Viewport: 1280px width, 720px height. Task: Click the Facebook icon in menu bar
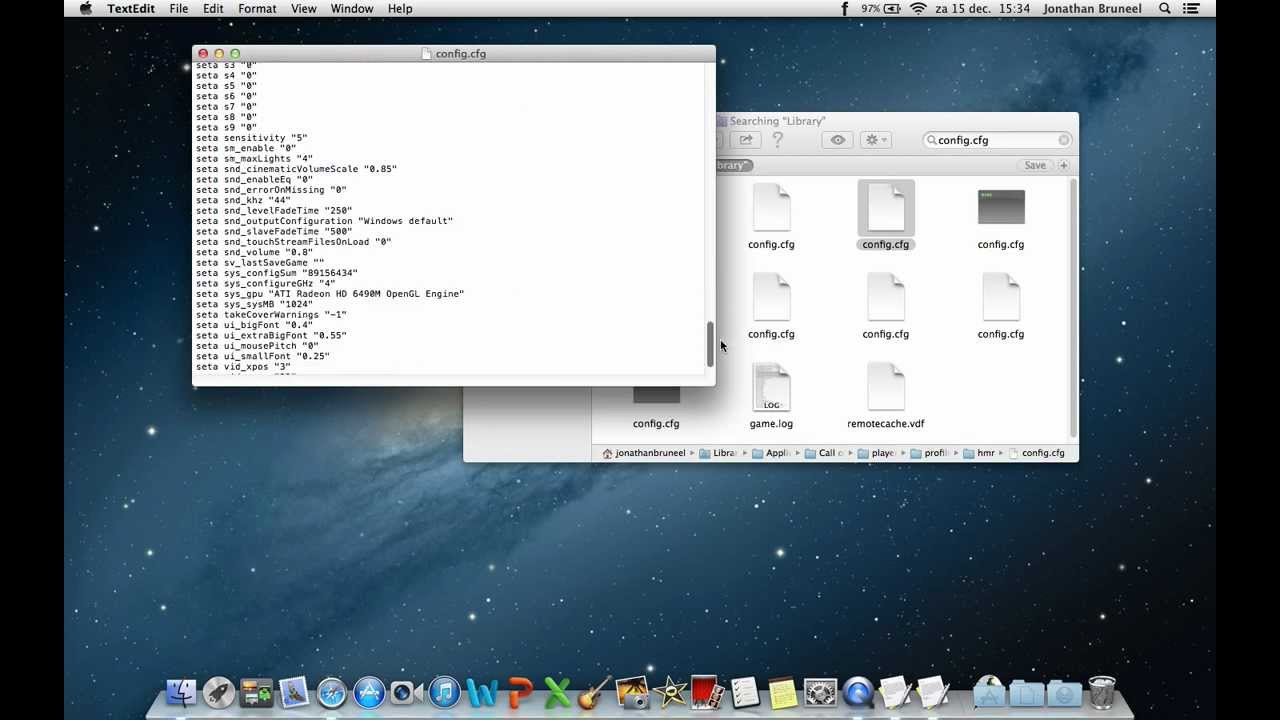point(845,8)
